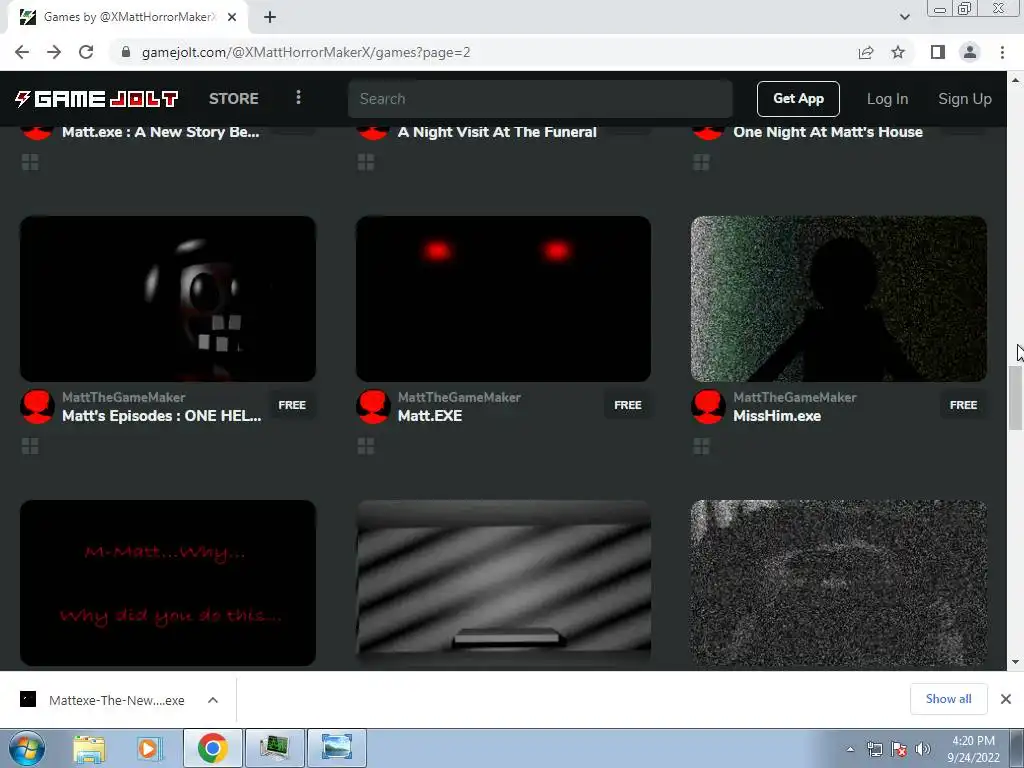Screen dimensions: 1024x768
Task: Share this page icon
Action: pos(866,52)
